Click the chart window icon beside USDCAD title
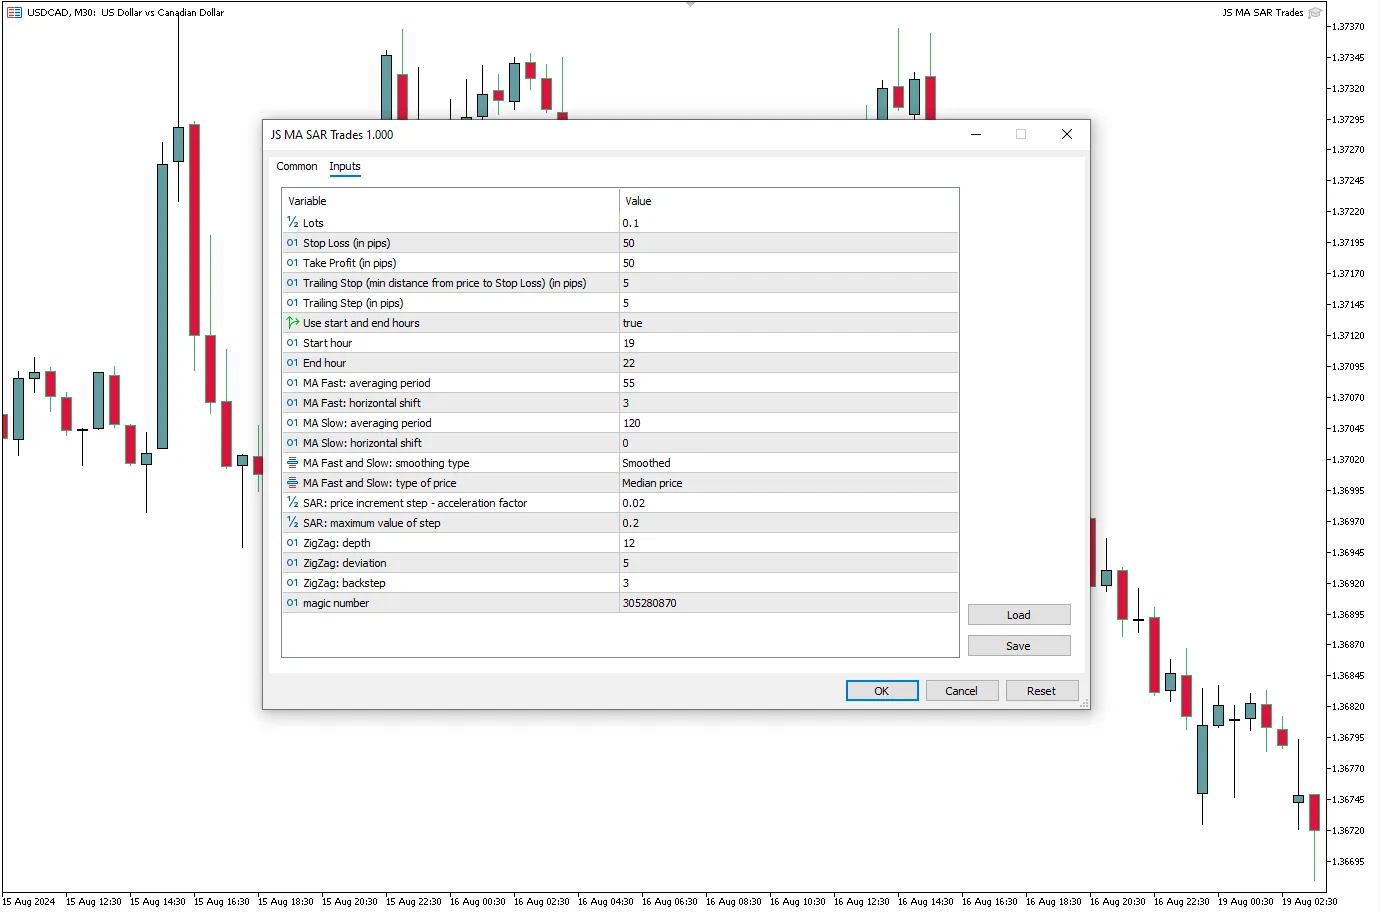 click(14, 12)
